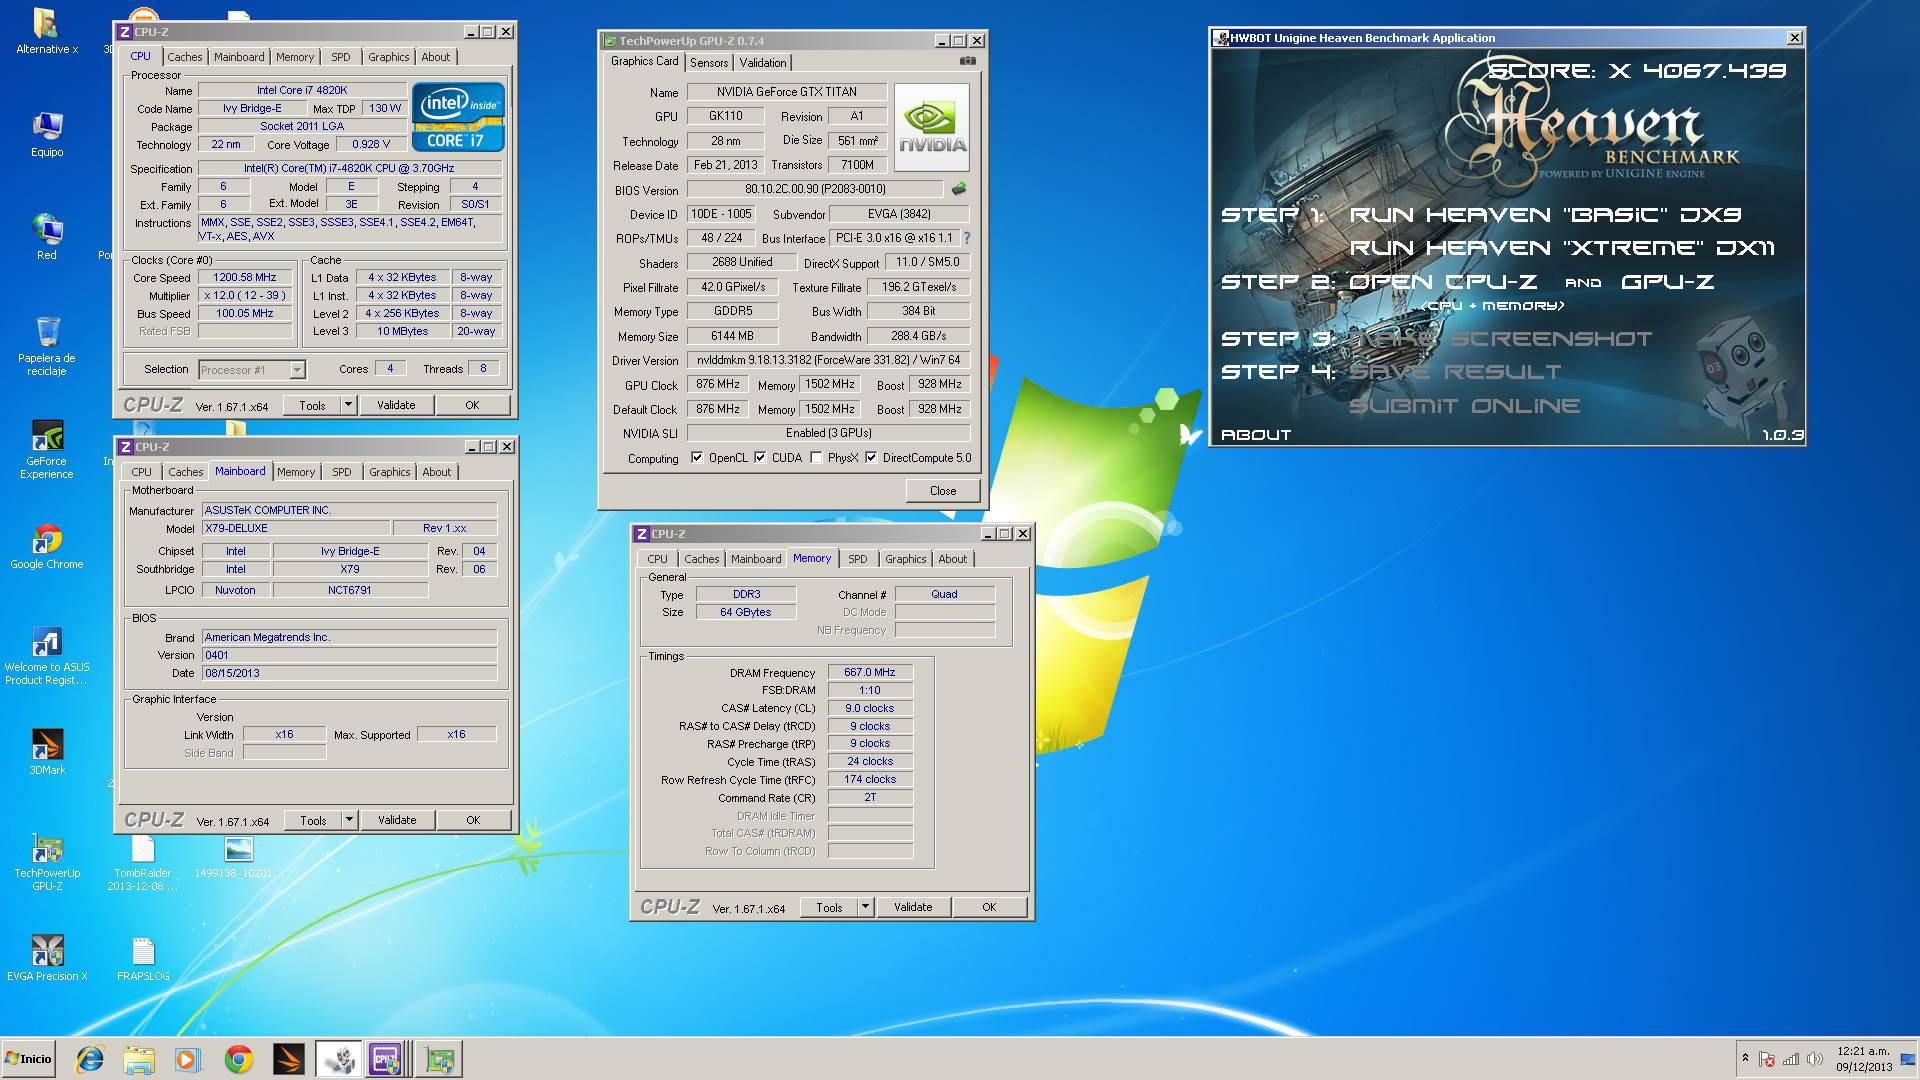Image resolution: width=1920 pixels, height=1080 pixels.
Task: Toggle PhysX checkbox in GPU-Z
Action: click(x=816, y=458)
